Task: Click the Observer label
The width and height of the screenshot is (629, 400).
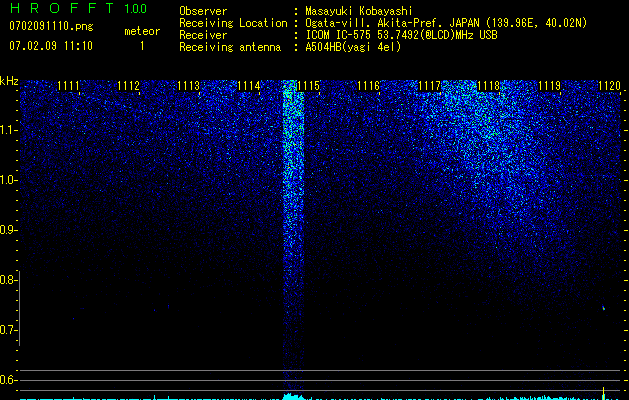Action: pos(203,11)
